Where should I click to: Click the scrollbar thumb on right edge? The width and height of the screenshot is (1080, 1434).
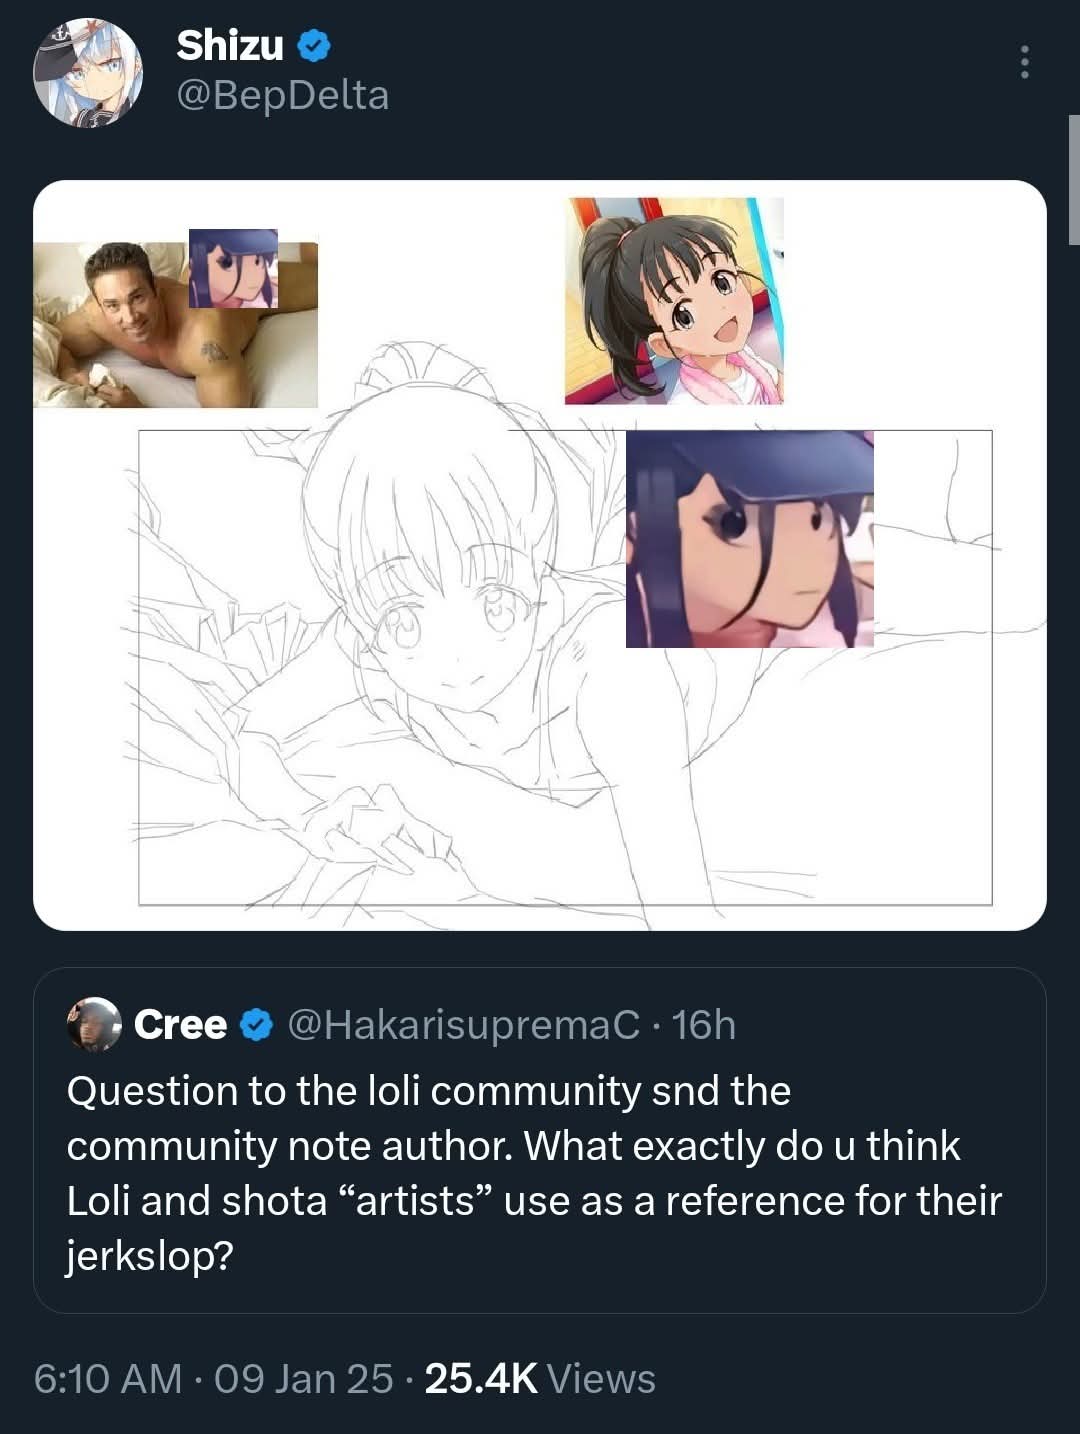point(1074,180)
